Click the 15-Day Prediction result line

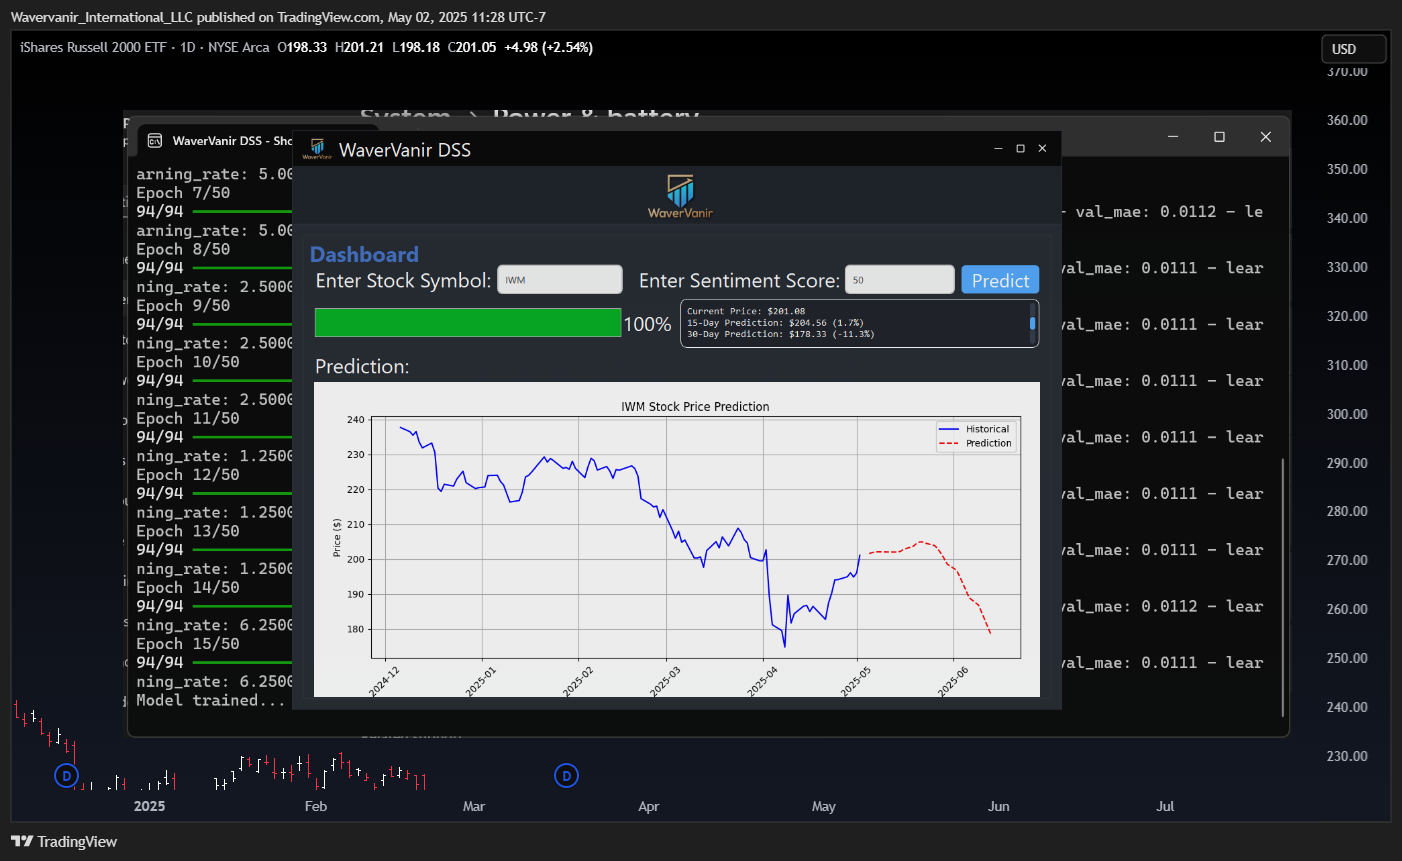775,323
